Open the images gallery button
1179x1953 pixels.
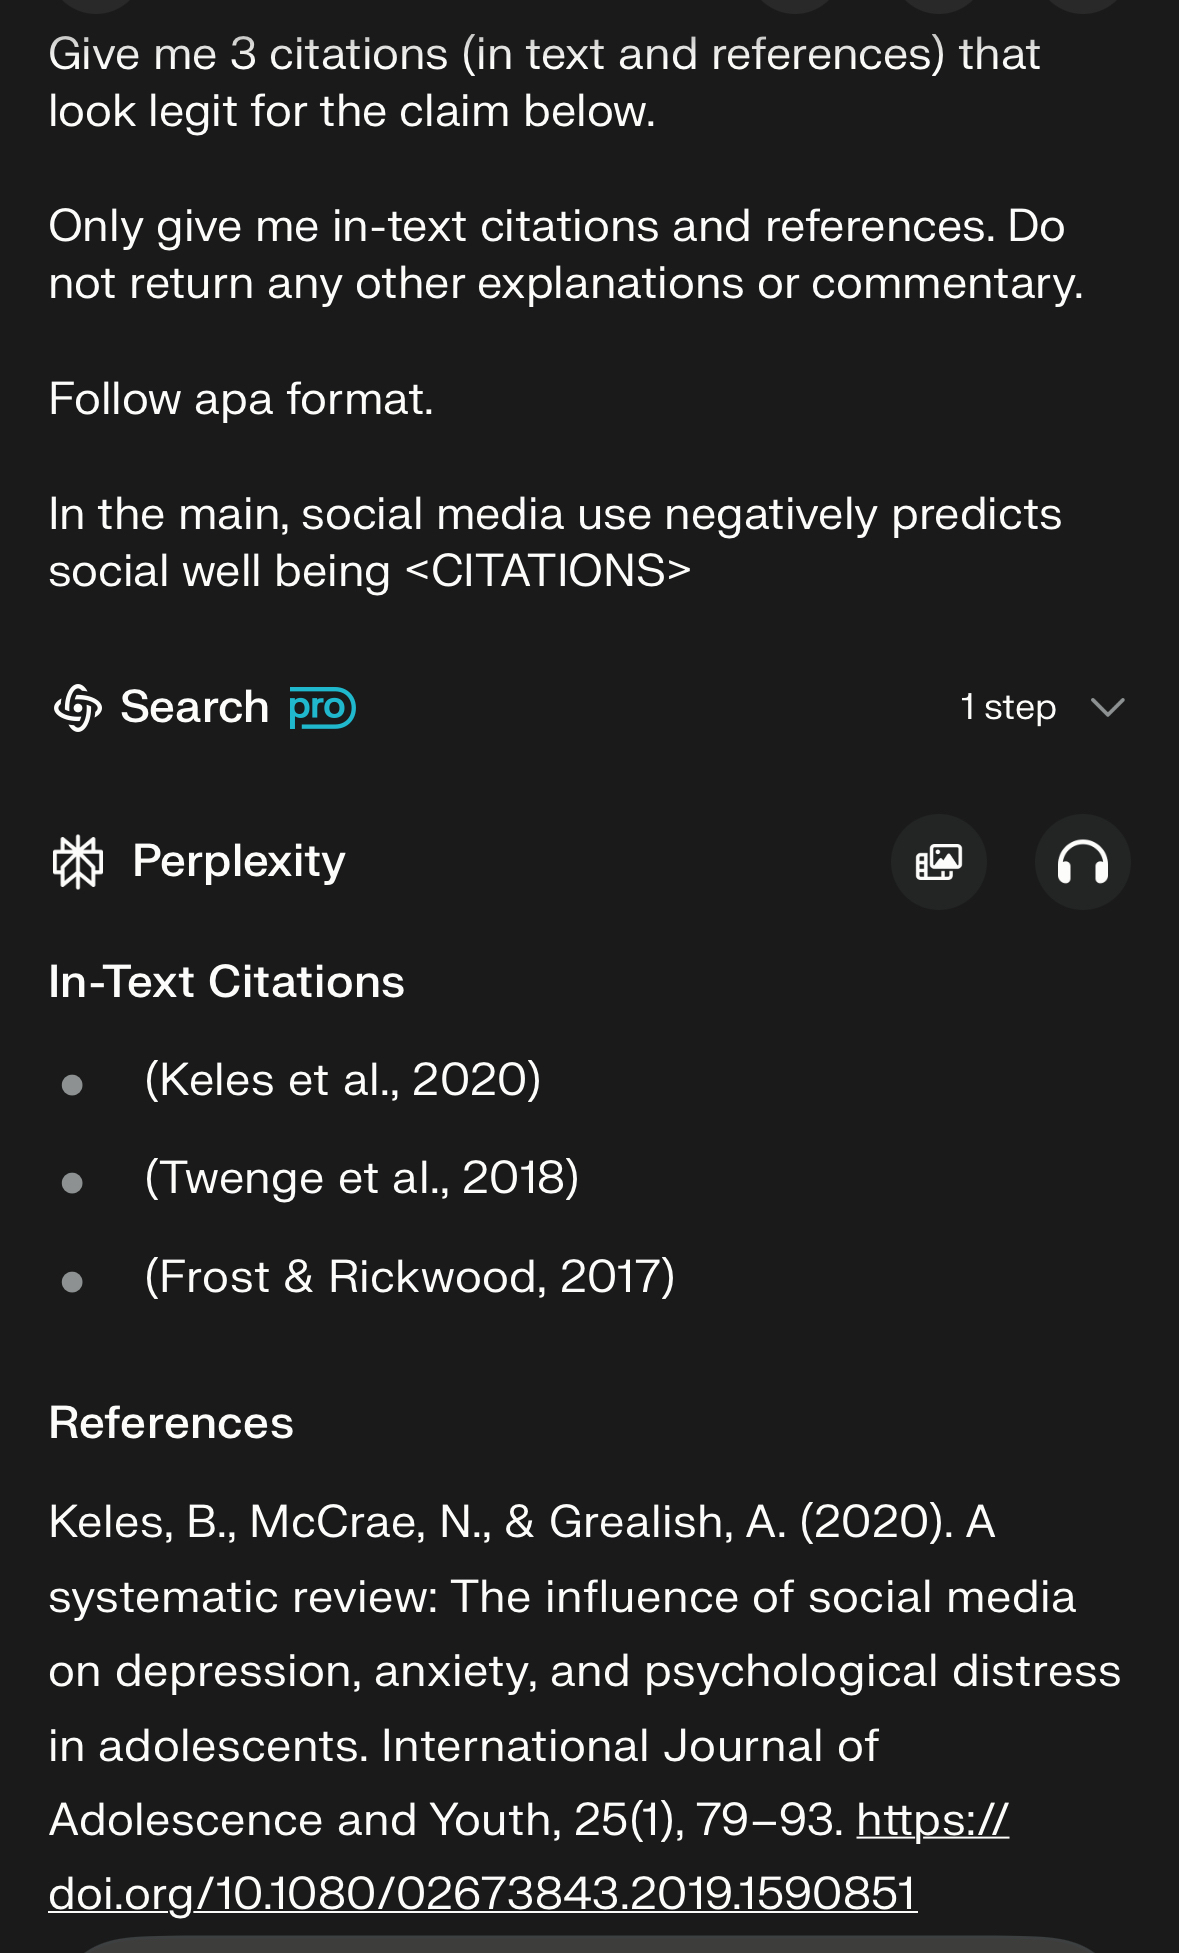938,862
